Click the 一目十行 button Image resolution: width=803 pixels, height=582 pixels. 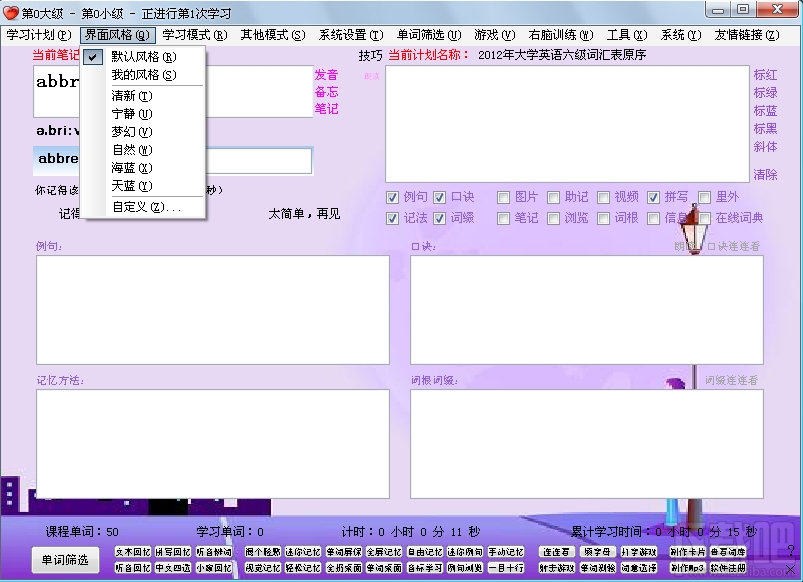coord(506,568)
